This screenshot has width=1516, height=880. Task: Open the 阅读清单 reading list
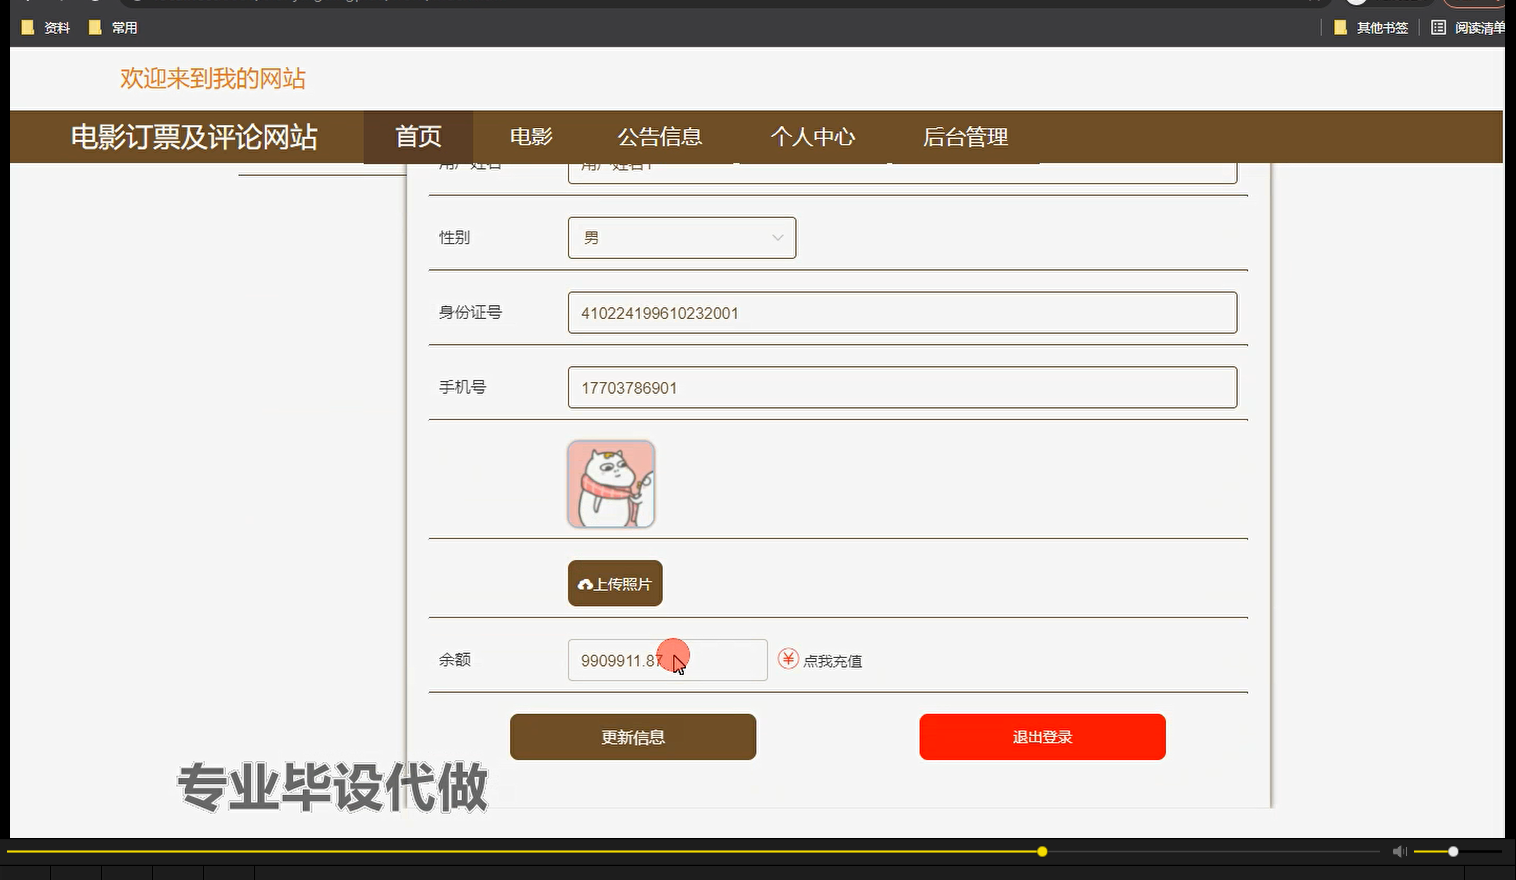tap(1468, 28)
